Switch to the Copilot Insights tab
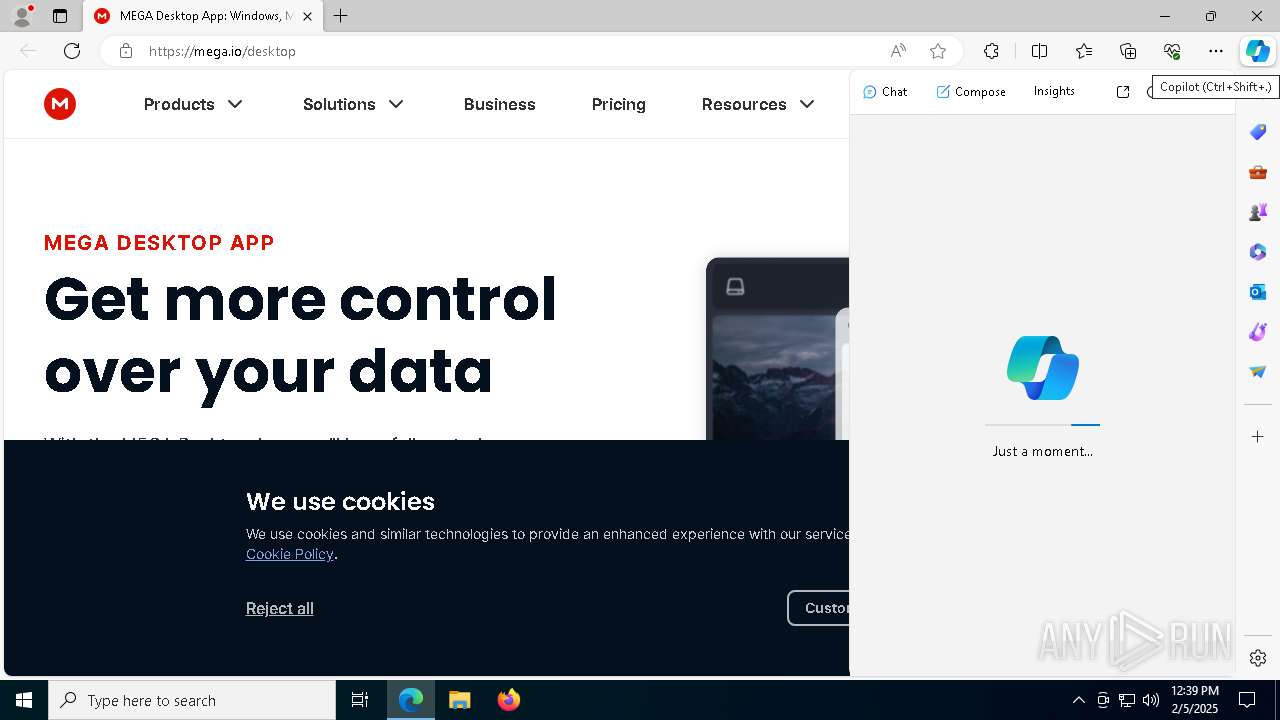Viewport: 1280px width, 720px height. (x=1054, y=91)
